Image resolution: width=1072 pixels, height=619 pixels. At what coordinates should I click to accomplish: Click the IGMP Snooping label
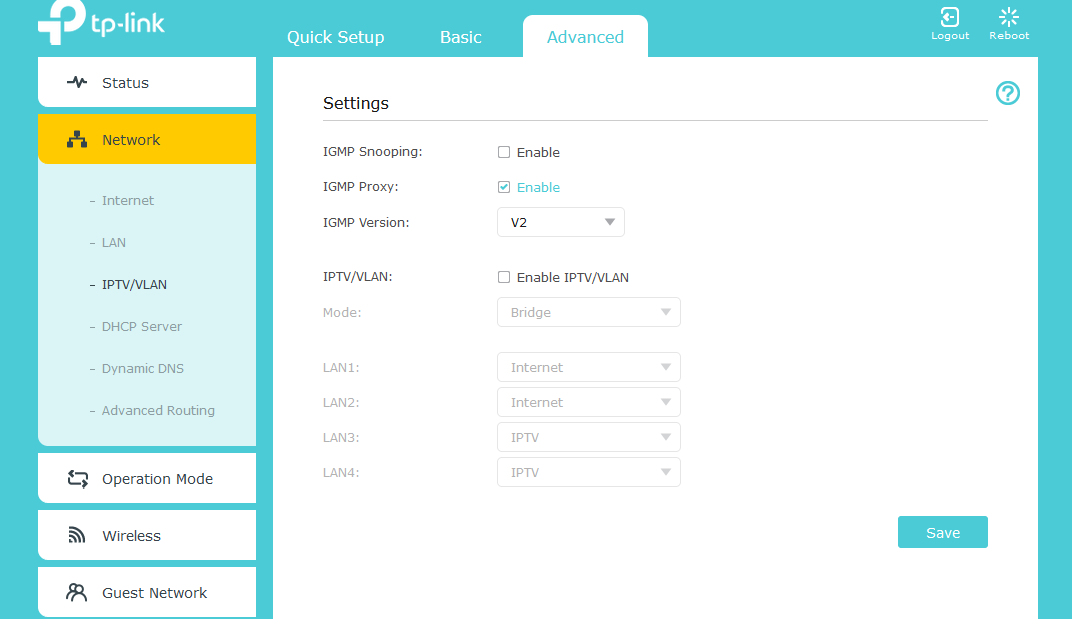coord(373,152)
